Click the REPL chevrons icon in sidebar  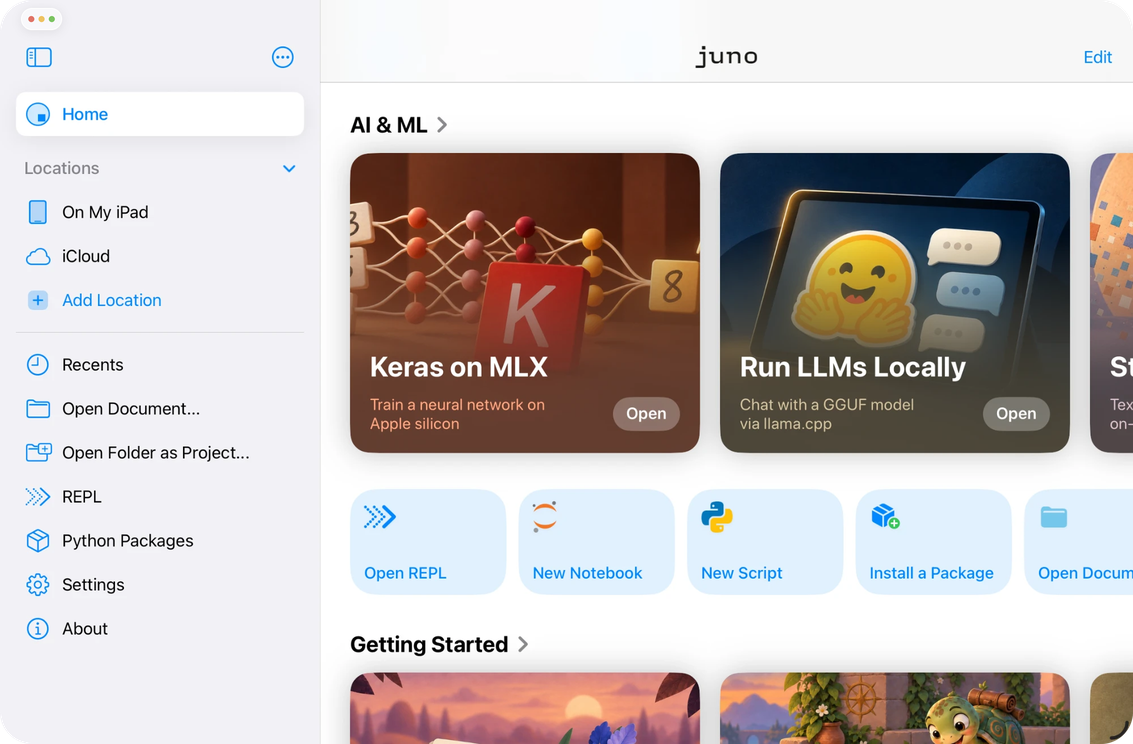pyautogui.click(x=38, y=497)
